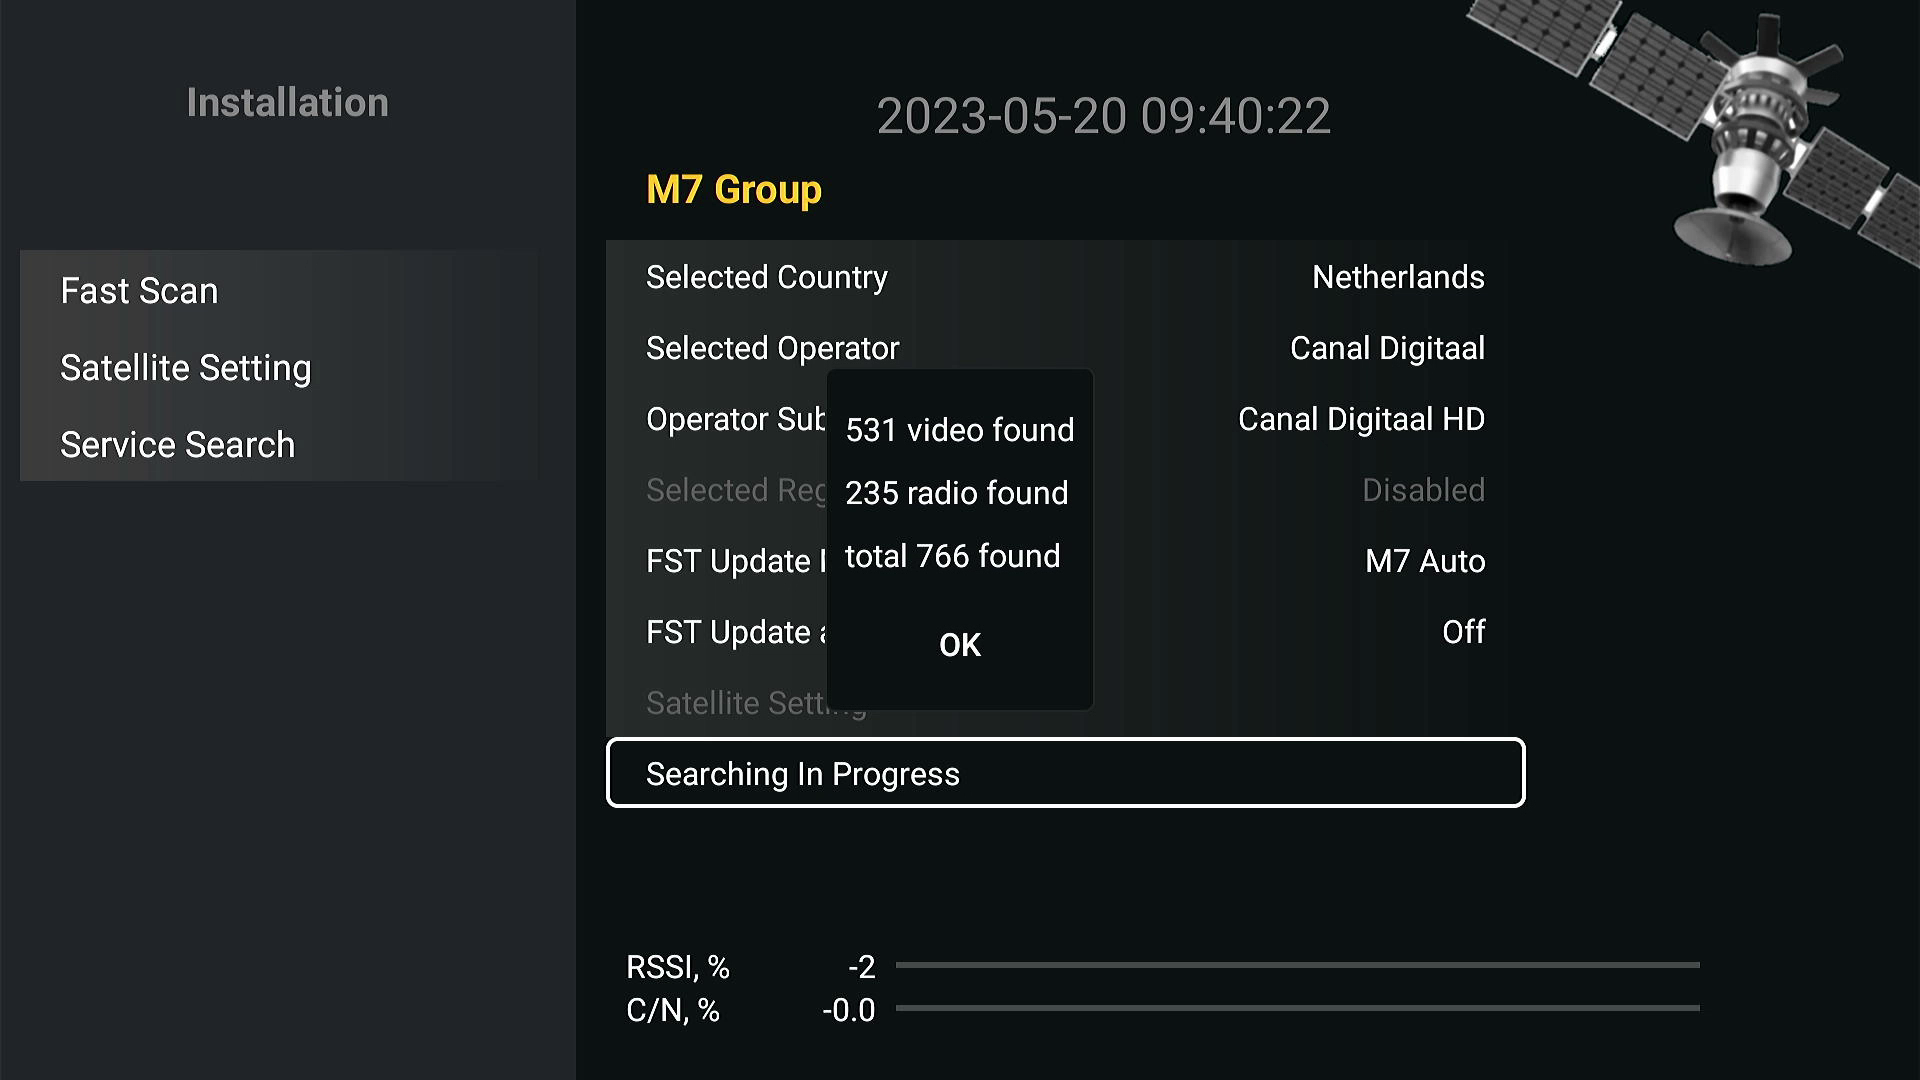Image resolution: width=1920 pixels, height=1080 pixels.
Task: Change the M7 Auto update option
Action: point(1425,561)
